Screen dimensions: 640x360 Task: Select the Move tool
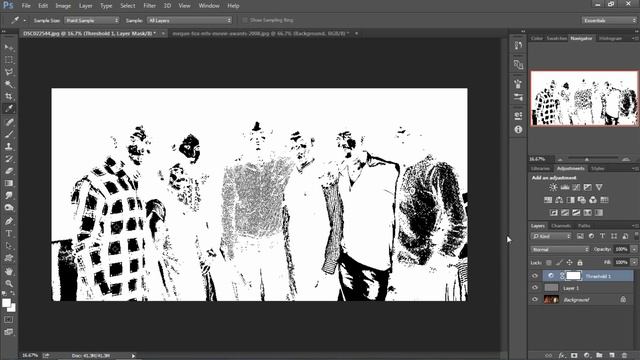(9, 48)
